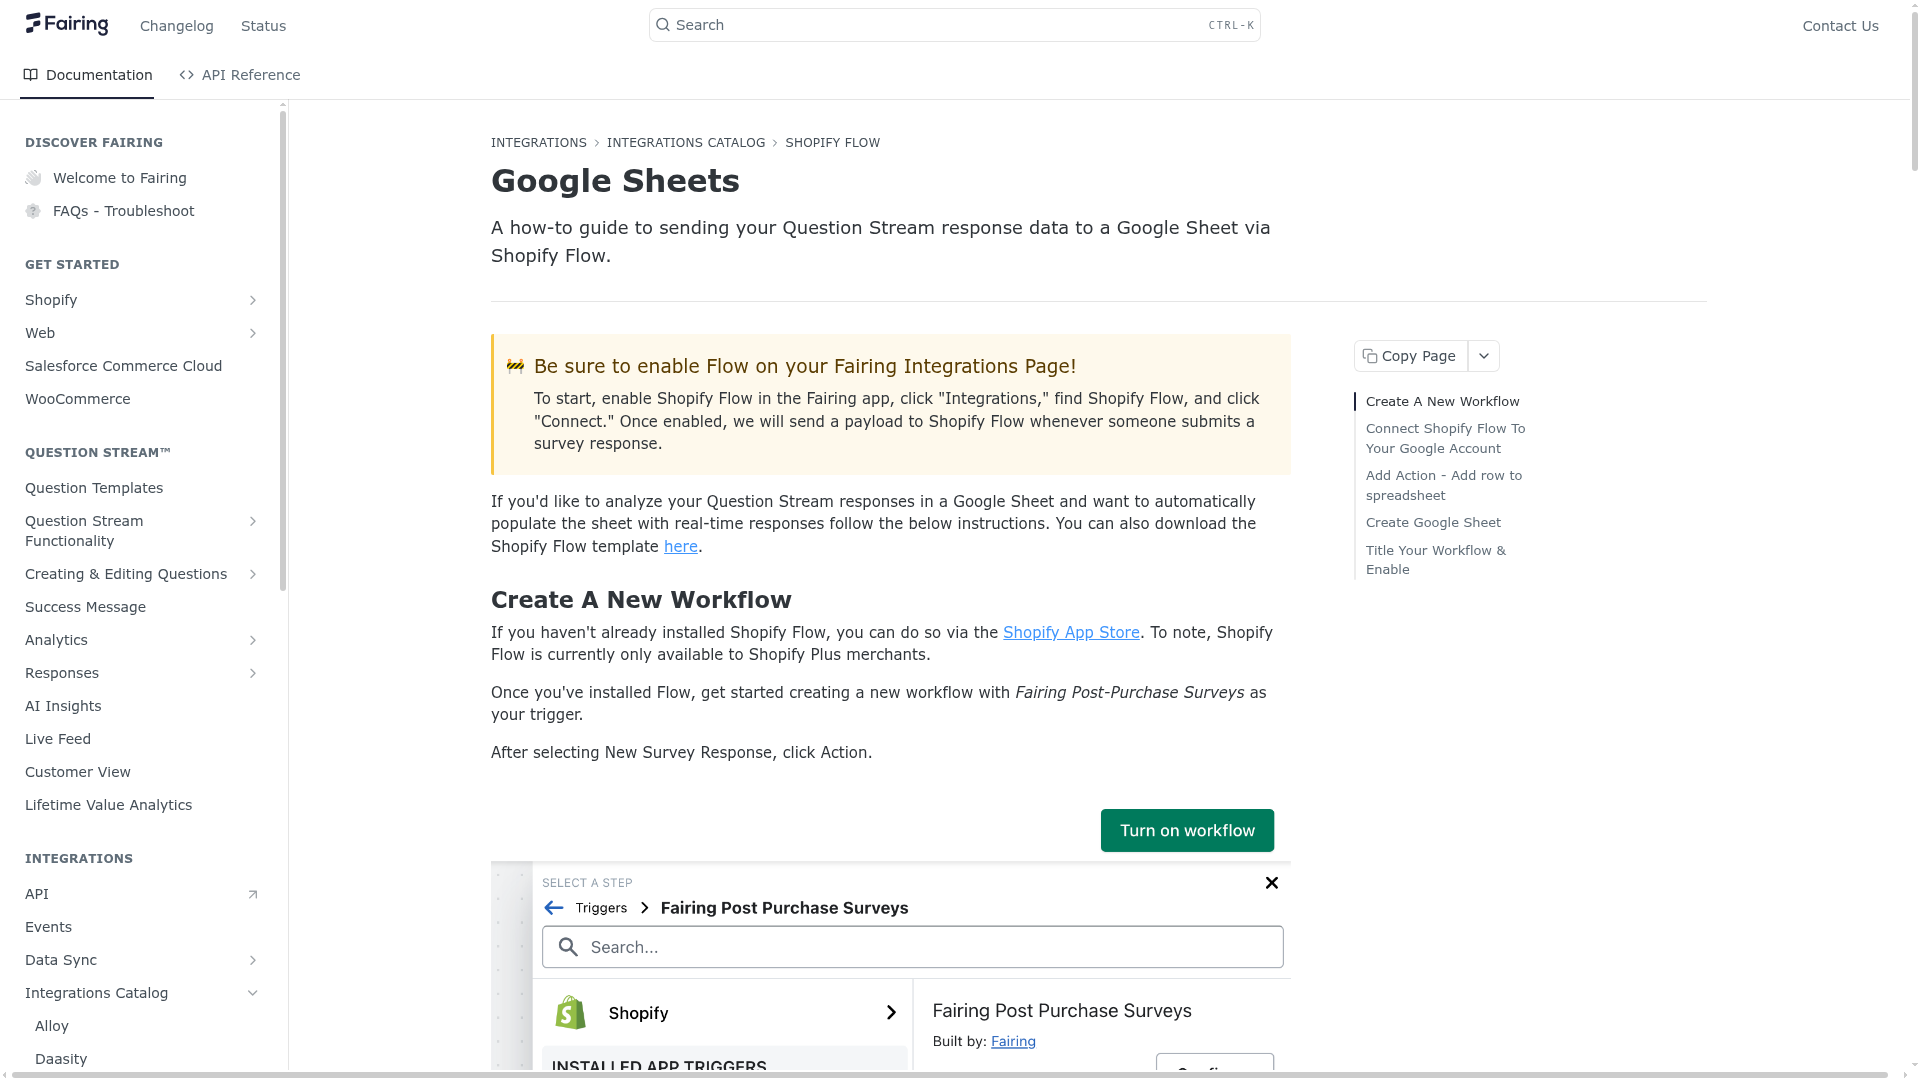Open the WooCommerce page
This screenshot has height=1080, width=1920.
pos(78,399)
